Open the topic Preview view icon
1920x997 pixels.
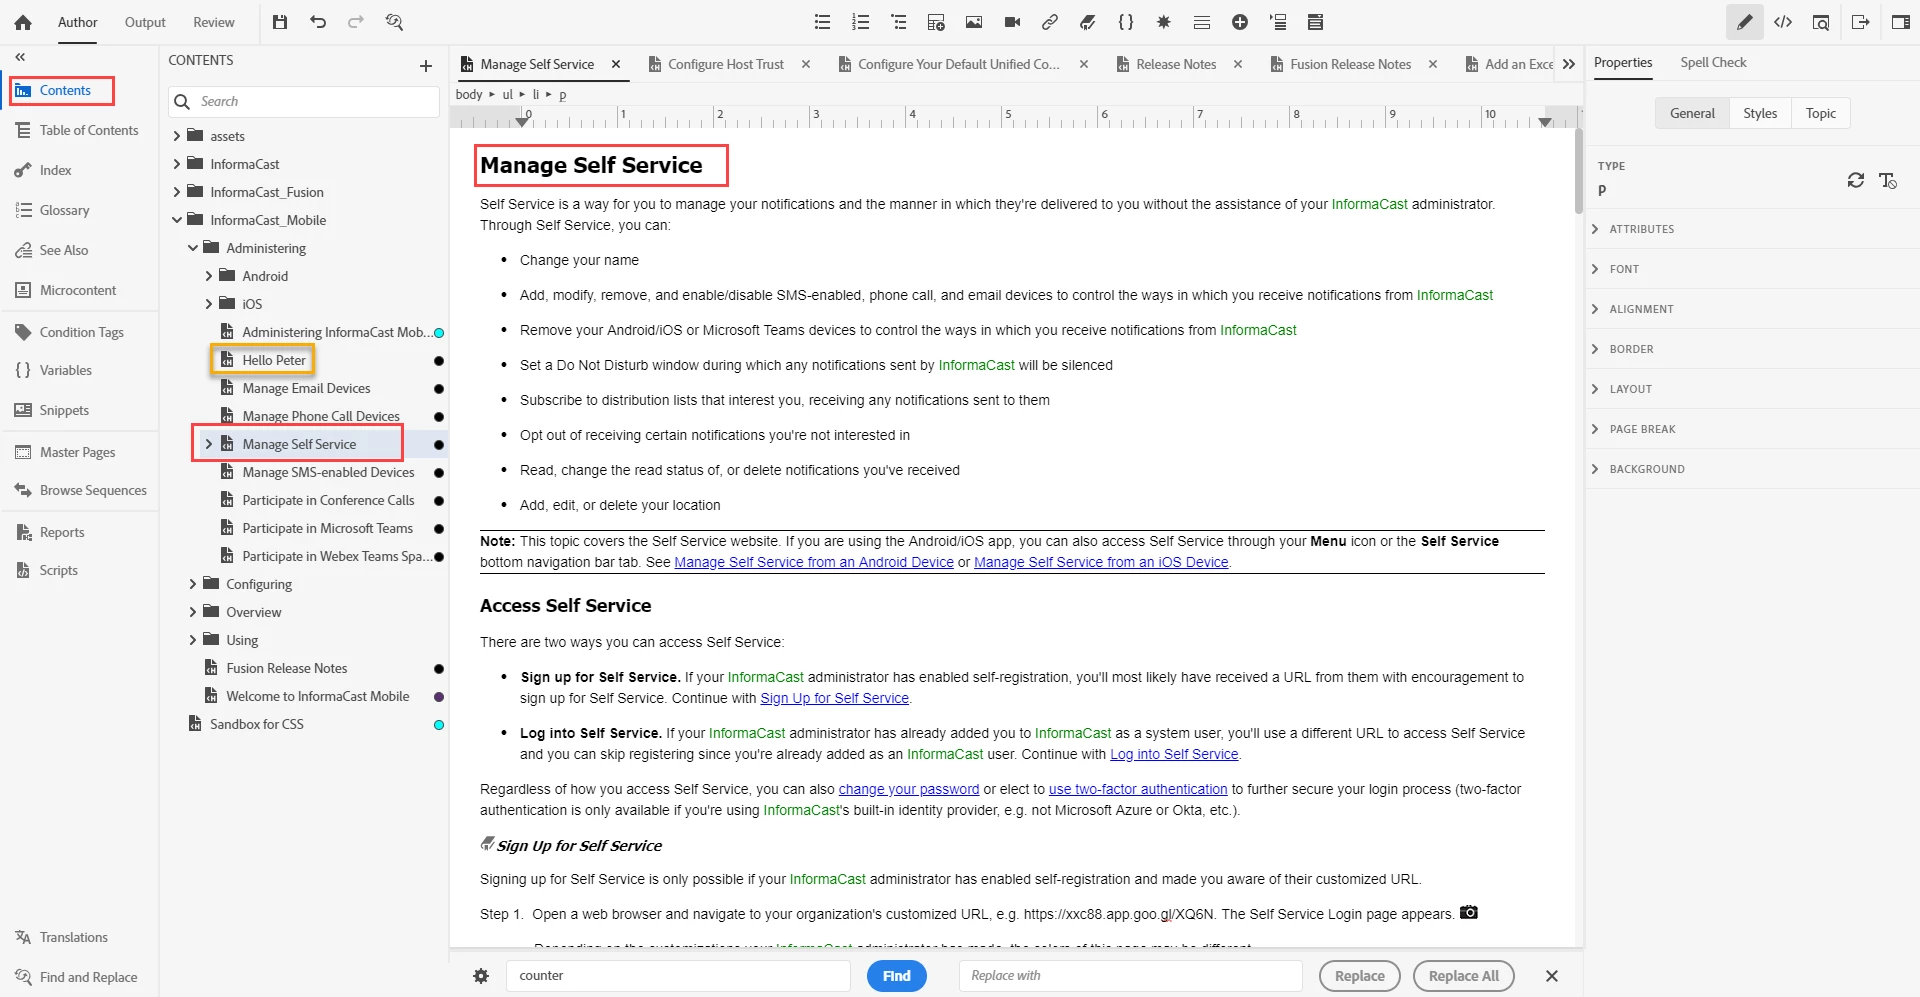tap(1821, 22)
